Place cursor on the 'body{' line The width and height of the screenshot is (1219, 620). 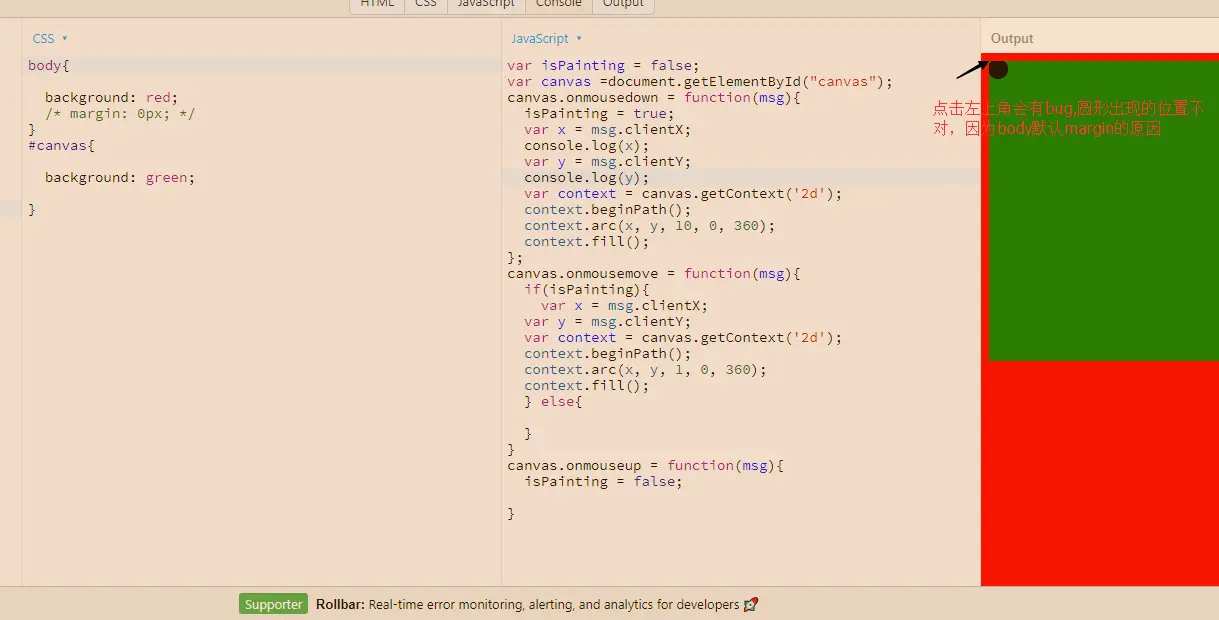coord(49,65)
